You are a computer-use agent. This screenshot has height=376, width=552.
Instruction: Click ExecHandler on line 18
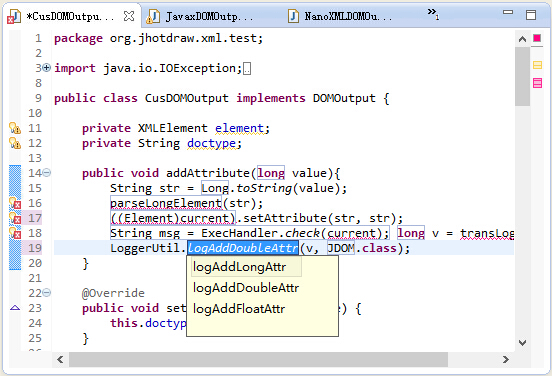(239, 233)
